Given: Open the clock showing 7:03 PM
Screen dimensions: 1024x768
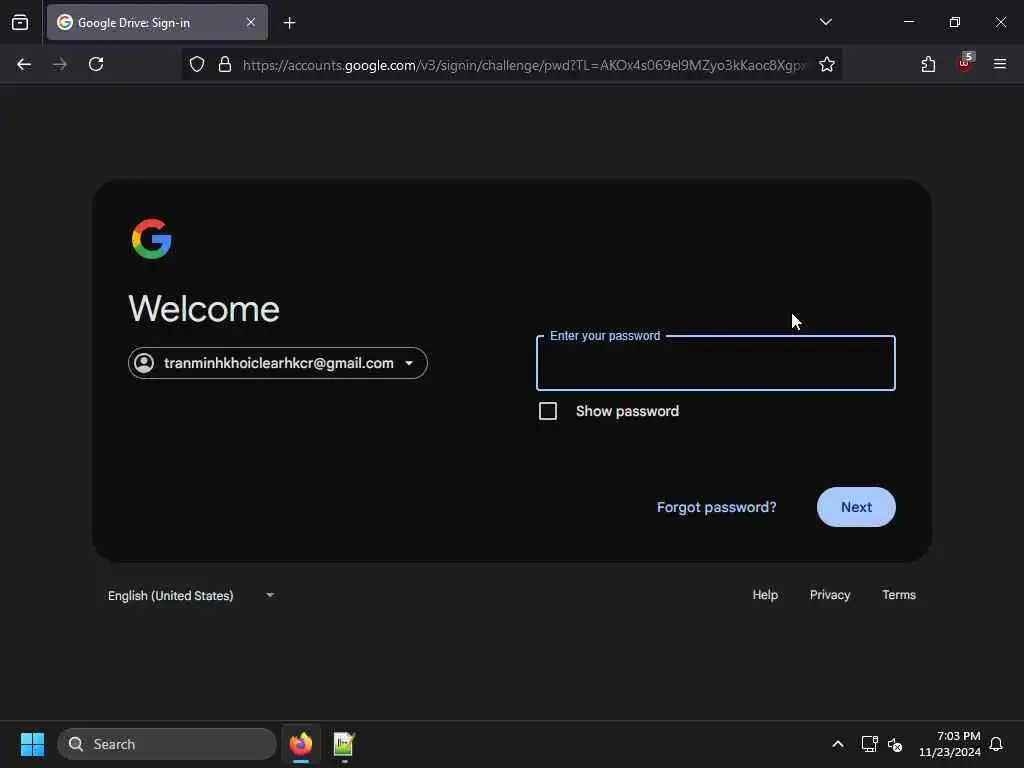Looking at the screenshot, I should (x=950, y=744).
